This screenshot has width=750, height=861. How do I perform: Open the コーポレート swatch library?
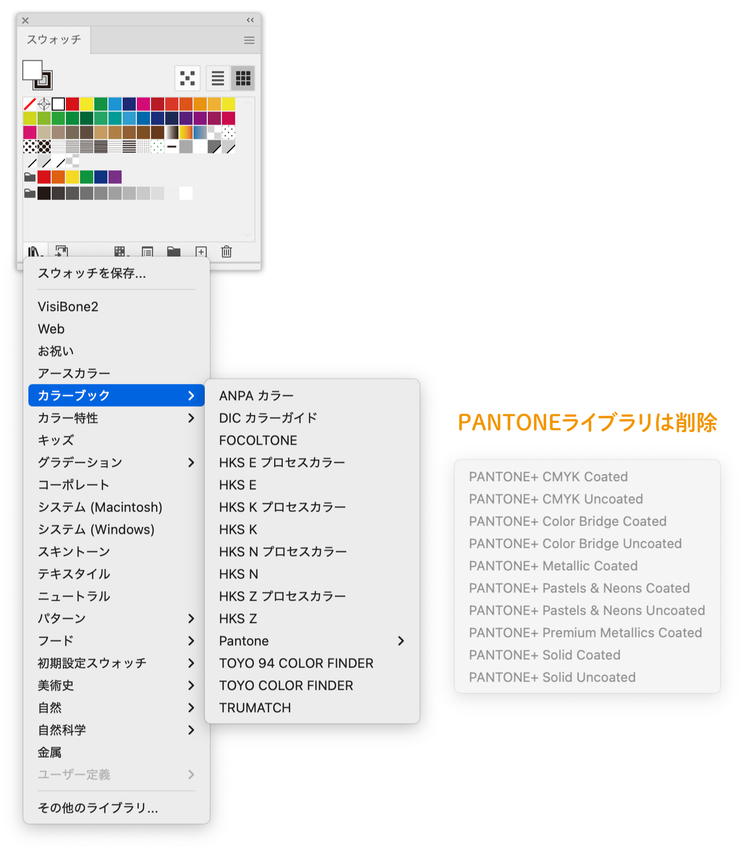pyautogui.click(x=116, y=485)
